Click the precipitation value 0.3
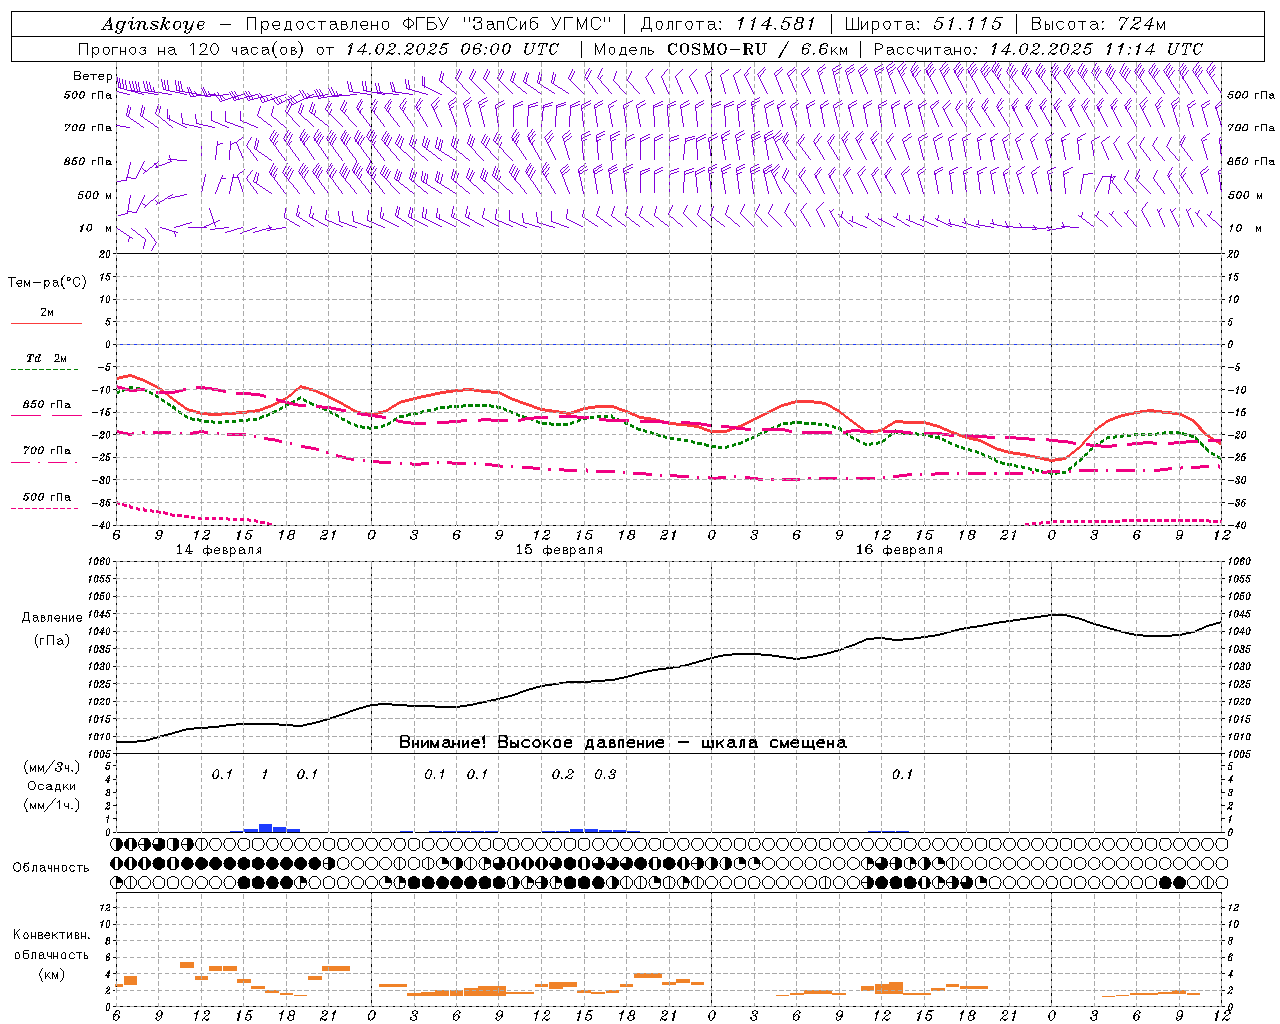 (605, 774)
